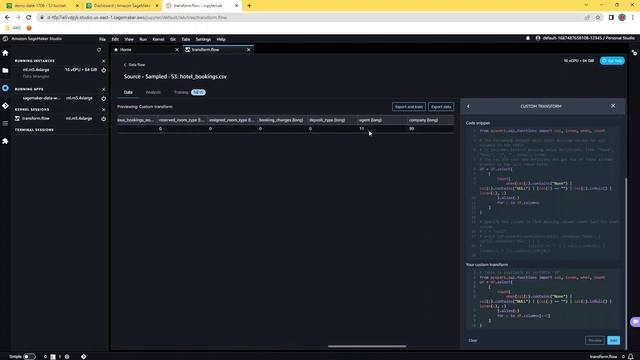Close the Custom Transform panel
This screenshot has height=360, width=640.
pos(613,106)
